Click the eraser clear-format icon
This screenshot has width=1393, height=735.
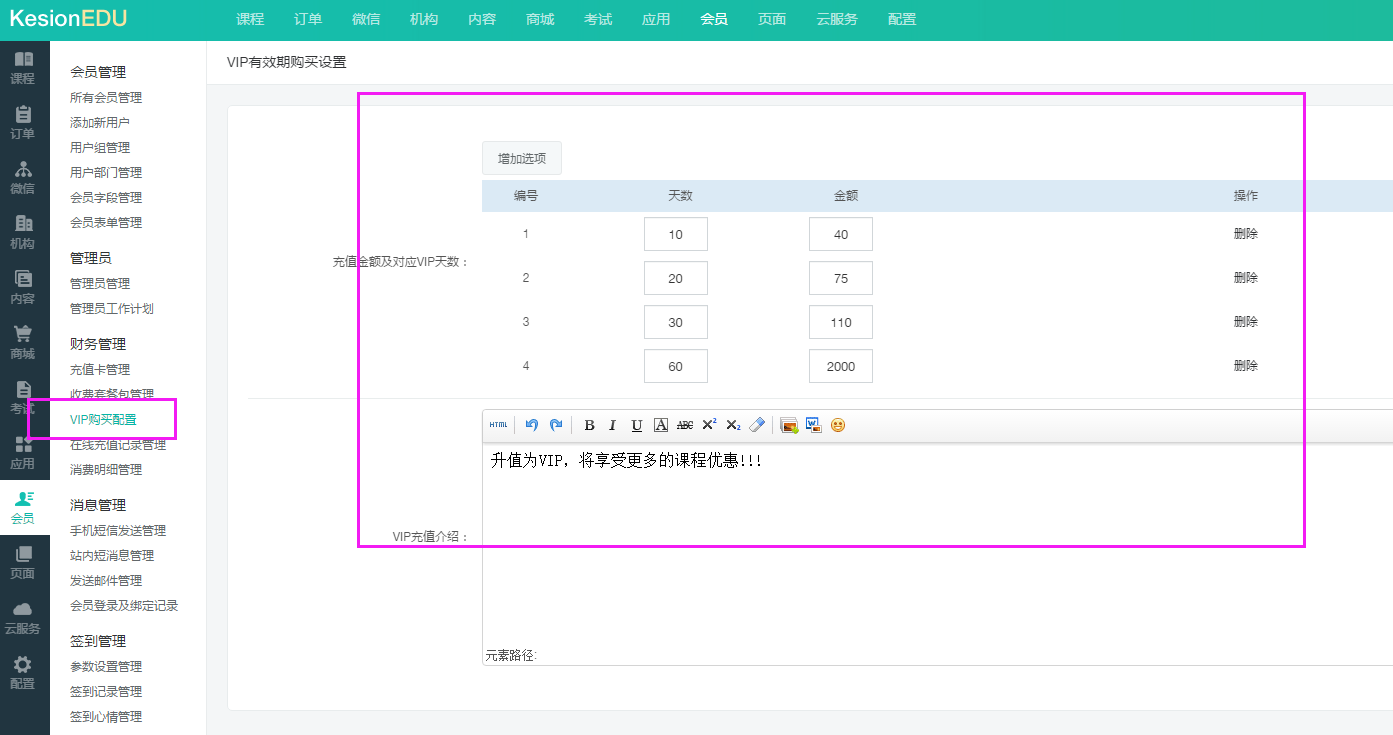click(757, 425)
